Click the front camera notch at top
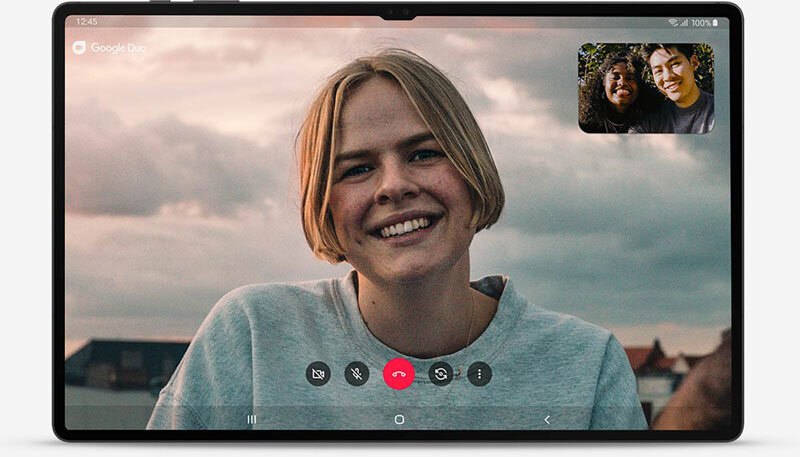Viewport: 800px width, 457px height. (x=398, y=14)
